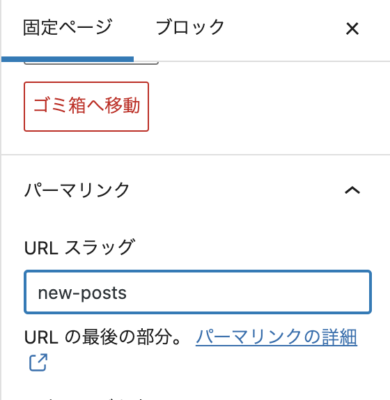
Task: Switch to the 固定ページ tab
Action: click(x=67, y=28)
